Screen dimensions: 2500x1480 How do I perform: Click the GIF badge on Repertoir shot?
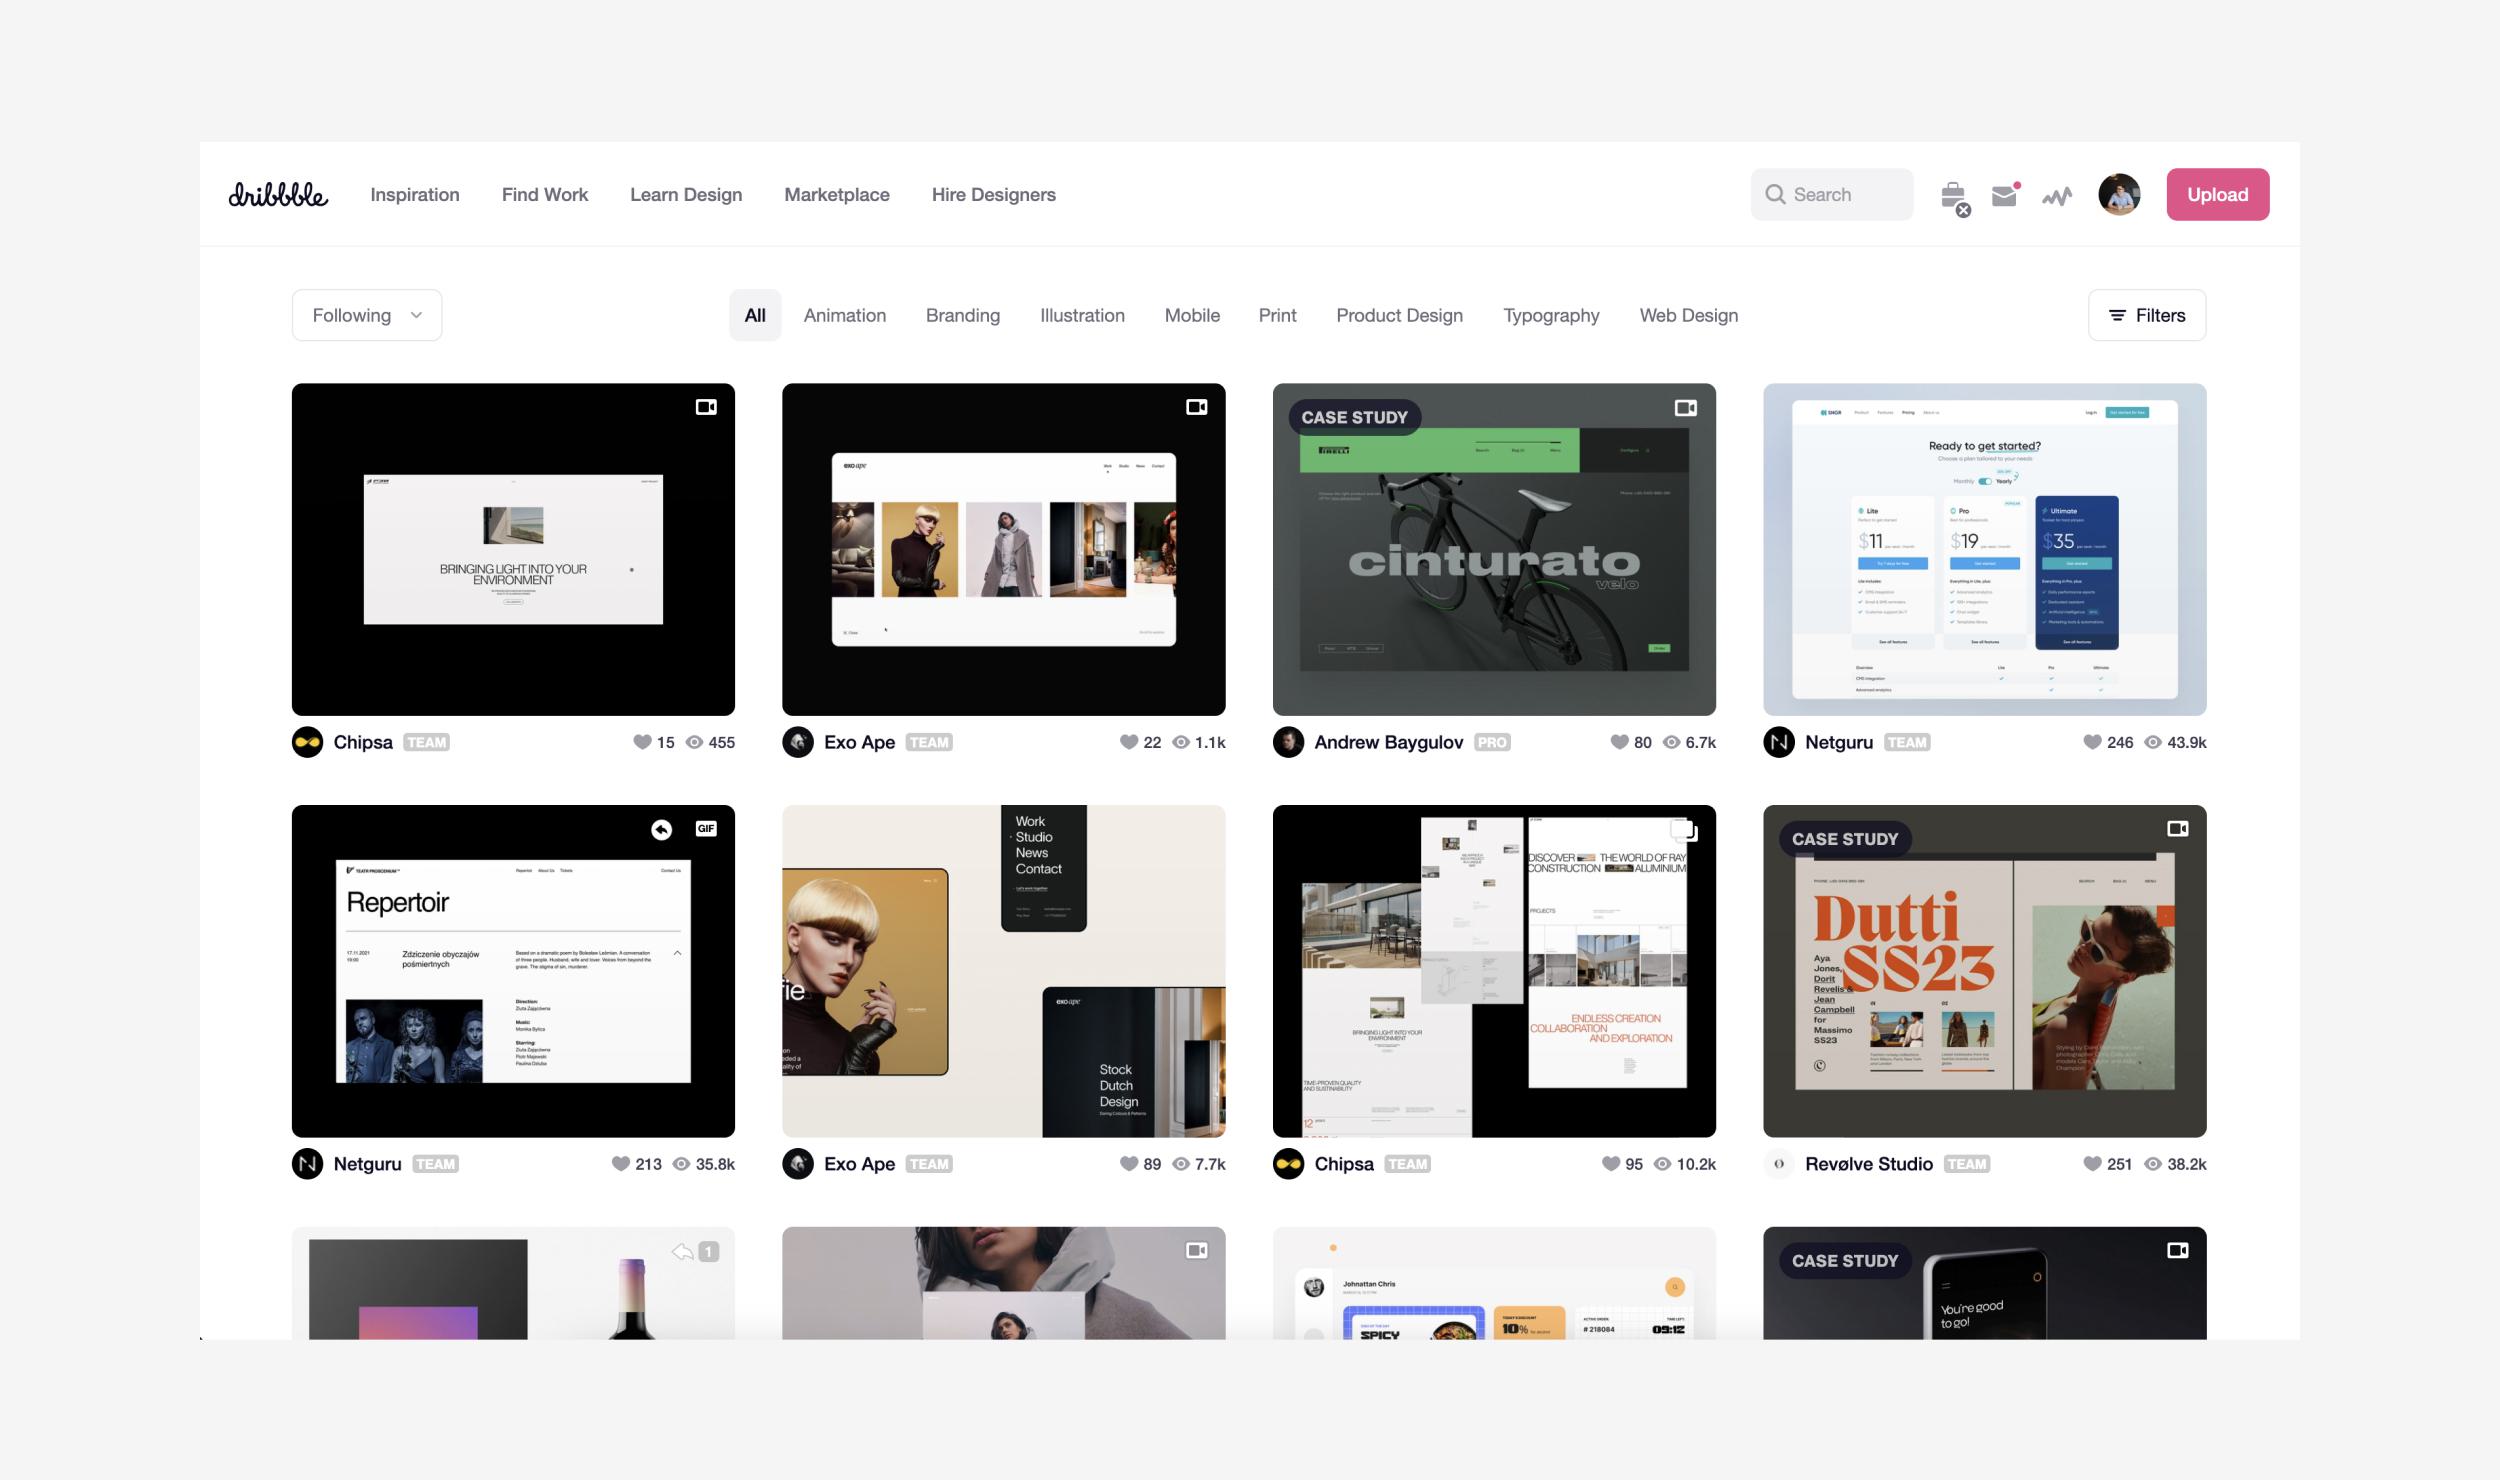click(x=706, y=828)
